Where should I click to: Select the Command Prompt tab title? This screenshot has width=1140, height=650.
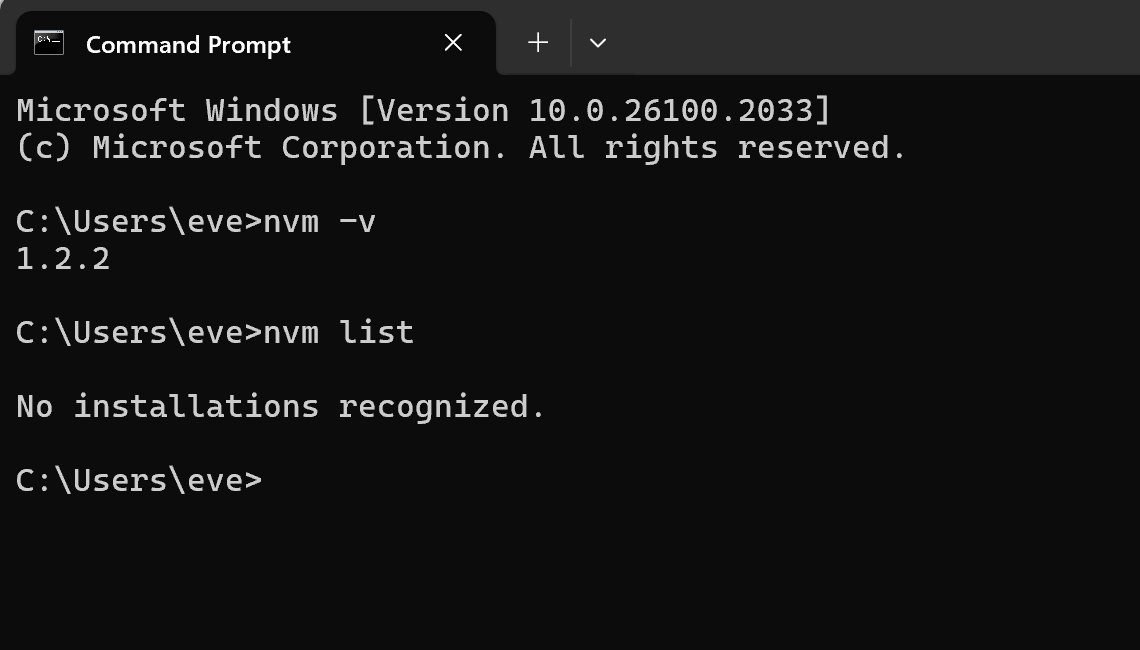[188, 44]
